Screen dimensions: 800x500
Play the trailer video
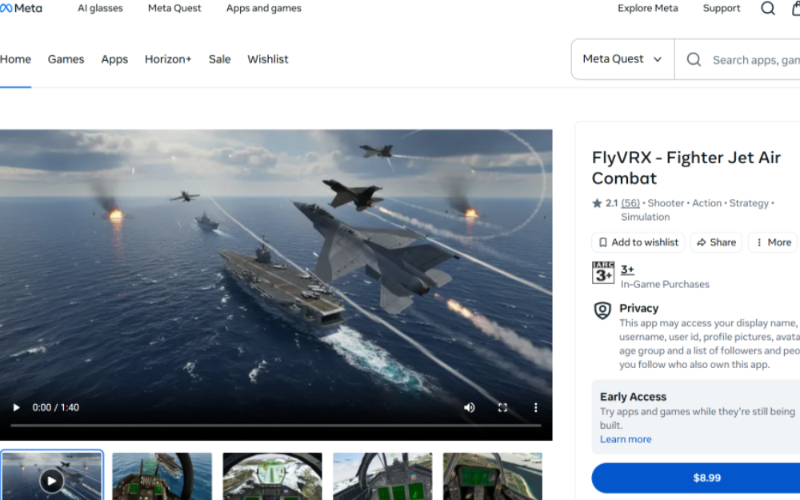16,407
